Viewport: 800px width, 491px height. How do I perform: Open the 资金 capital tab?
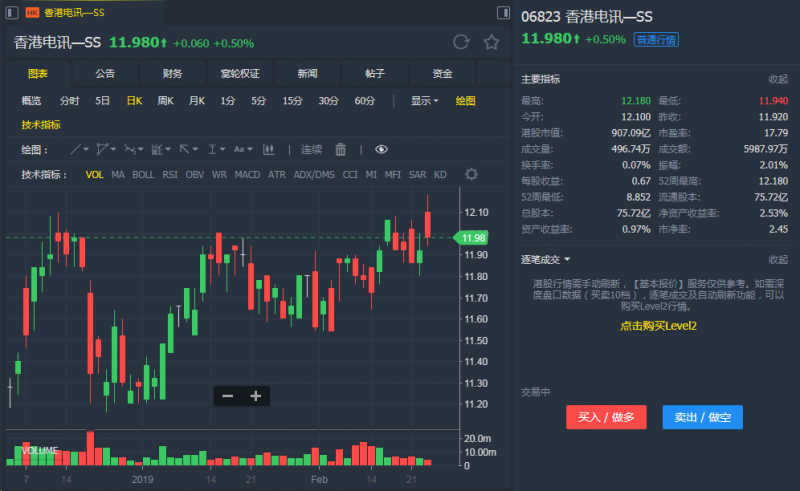click(x=442, y=73)
